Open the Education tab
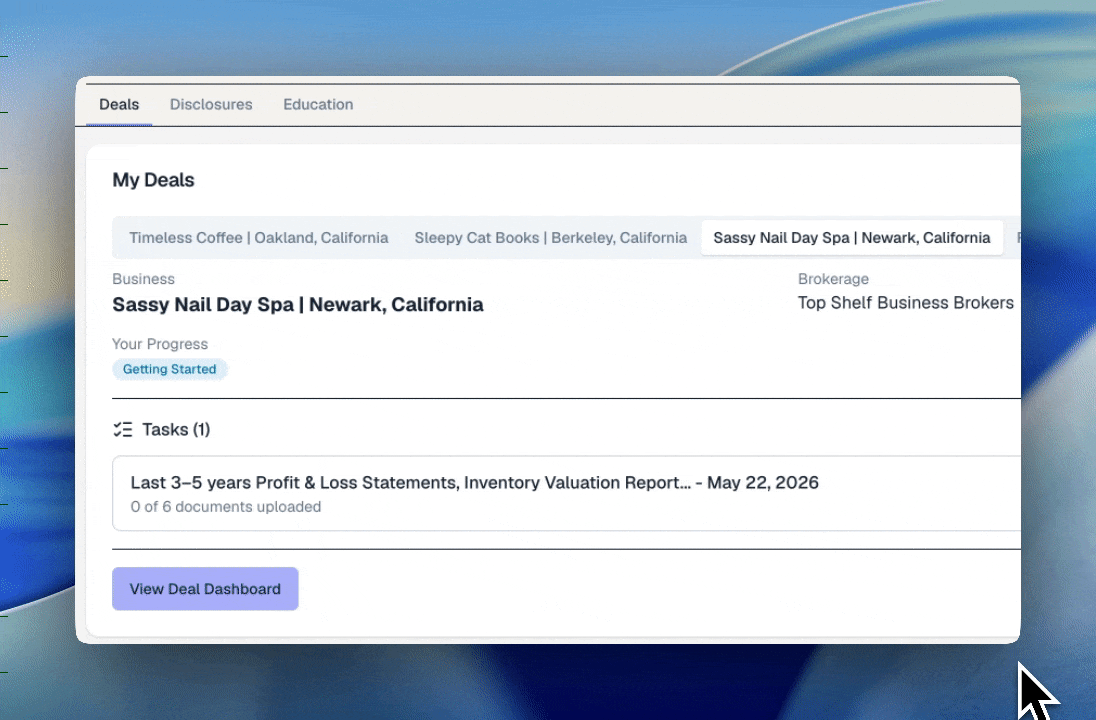This screenshot has height=720, width=1096. [318, 105]
